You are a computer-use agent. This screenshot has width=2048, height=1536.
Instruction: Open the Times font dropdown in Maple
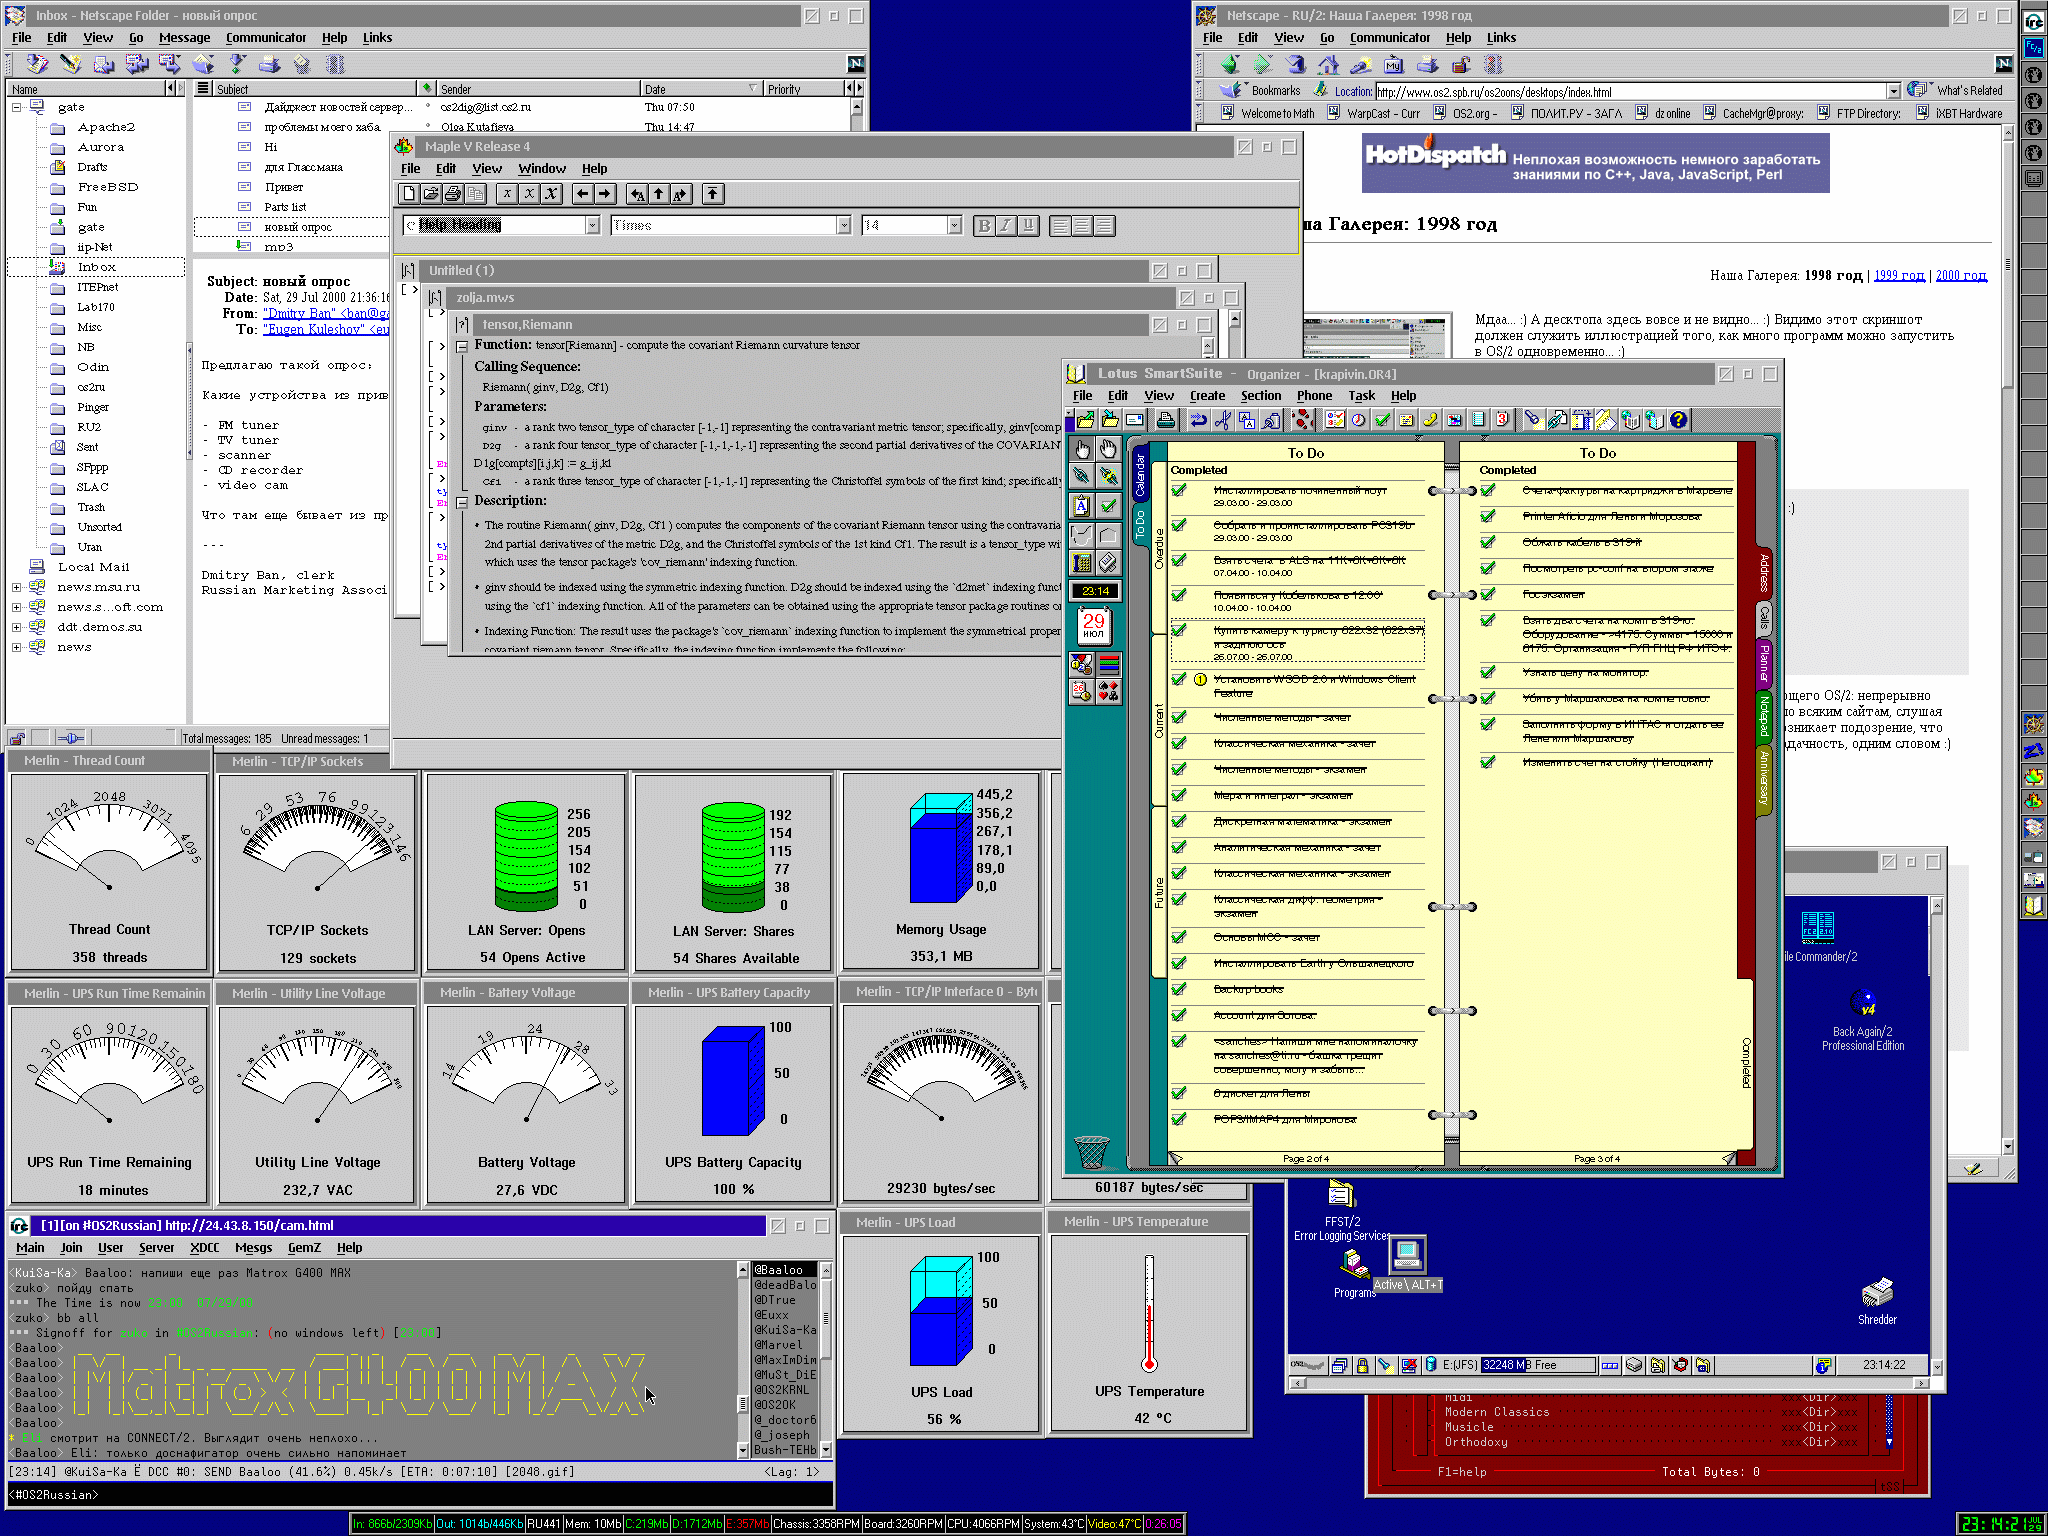844,225
